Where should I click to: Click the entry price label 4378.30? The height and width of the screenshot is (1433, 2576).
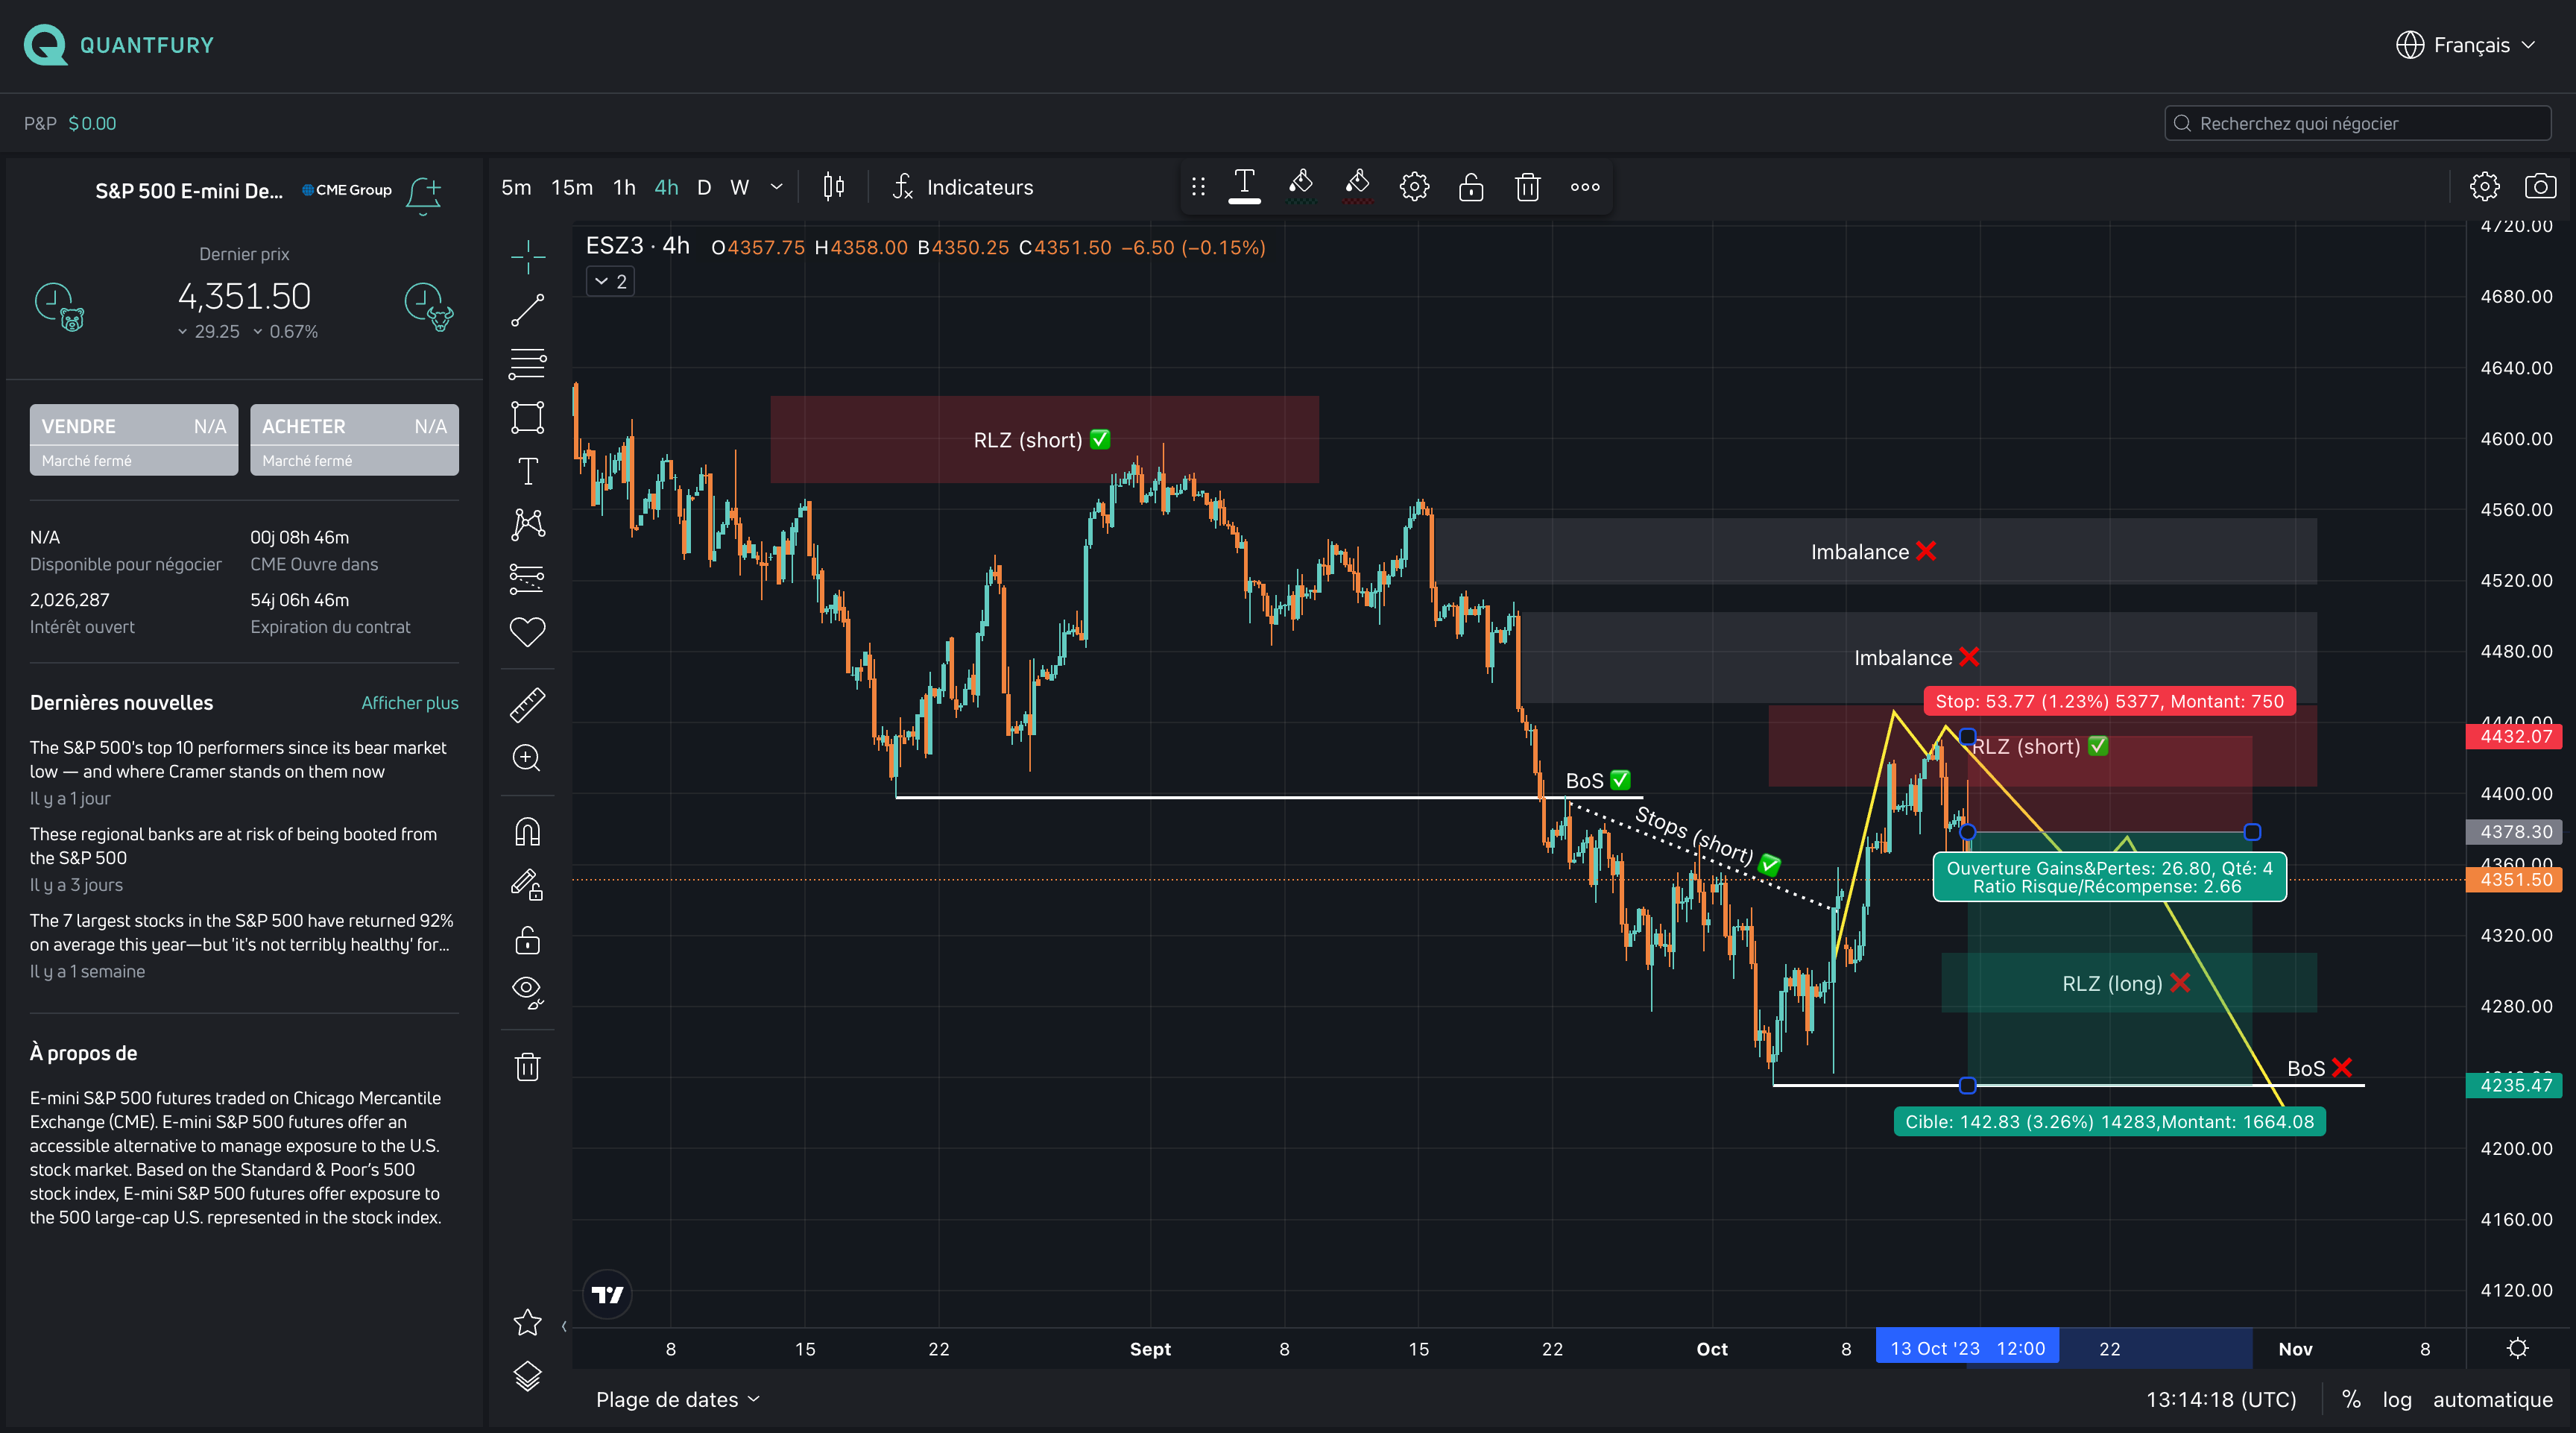(2515, 832)
